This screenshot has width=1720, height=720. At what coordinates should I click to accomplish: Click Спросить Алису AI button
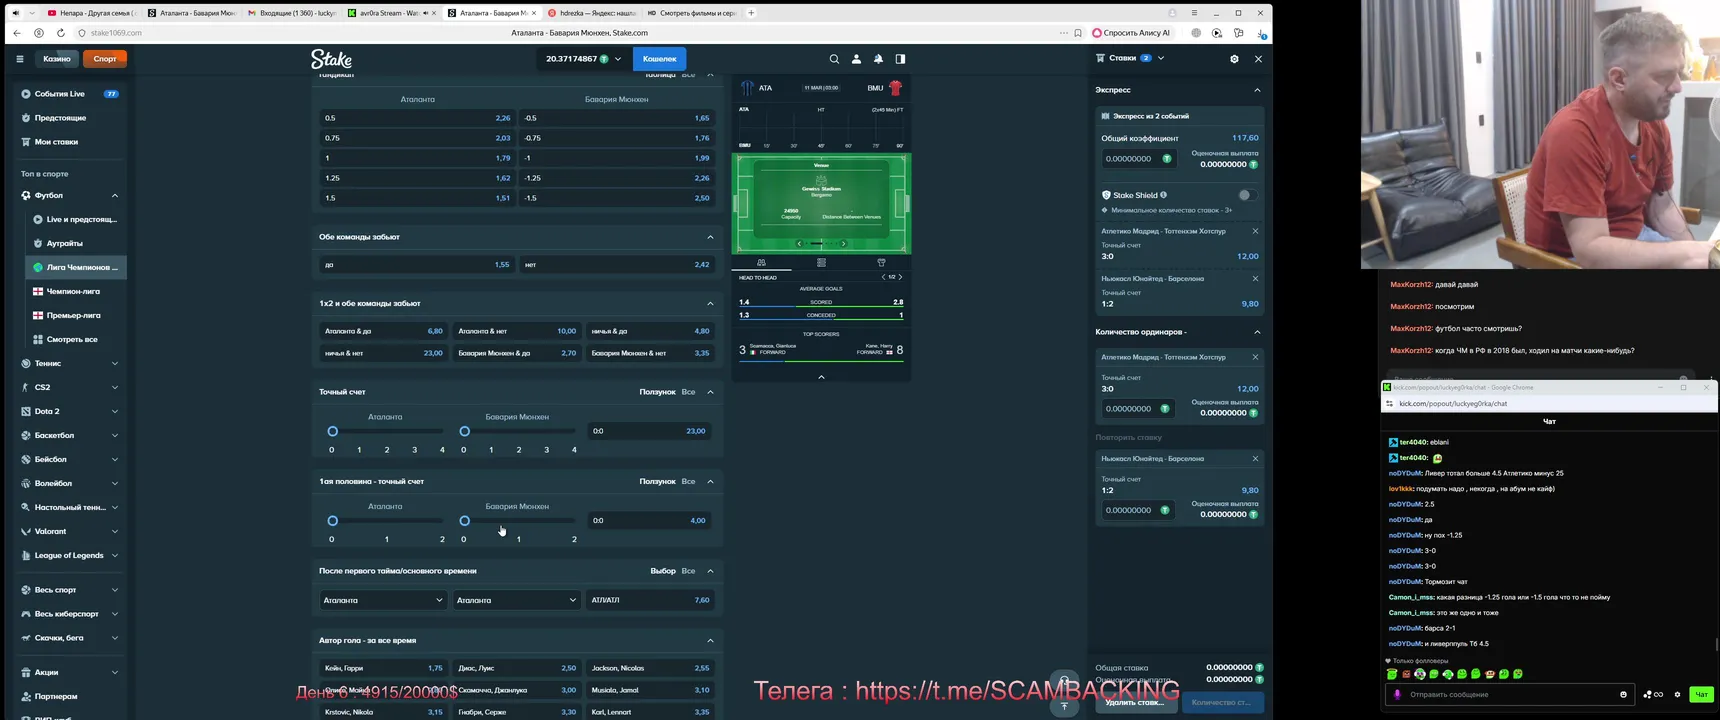pos(1131,33)
